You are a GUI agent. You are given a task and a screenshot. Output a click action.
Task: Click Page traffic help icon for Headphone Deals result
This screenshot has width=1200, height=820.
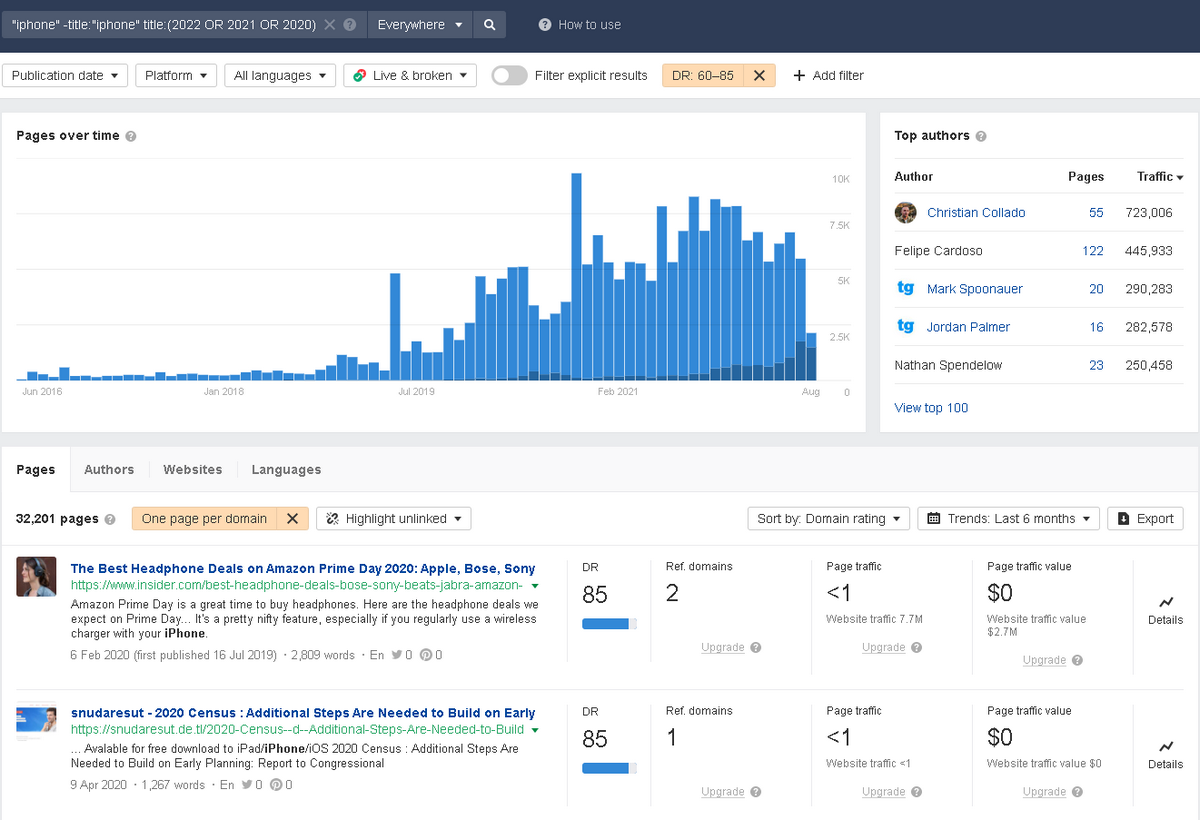click(x=917, y=647)
